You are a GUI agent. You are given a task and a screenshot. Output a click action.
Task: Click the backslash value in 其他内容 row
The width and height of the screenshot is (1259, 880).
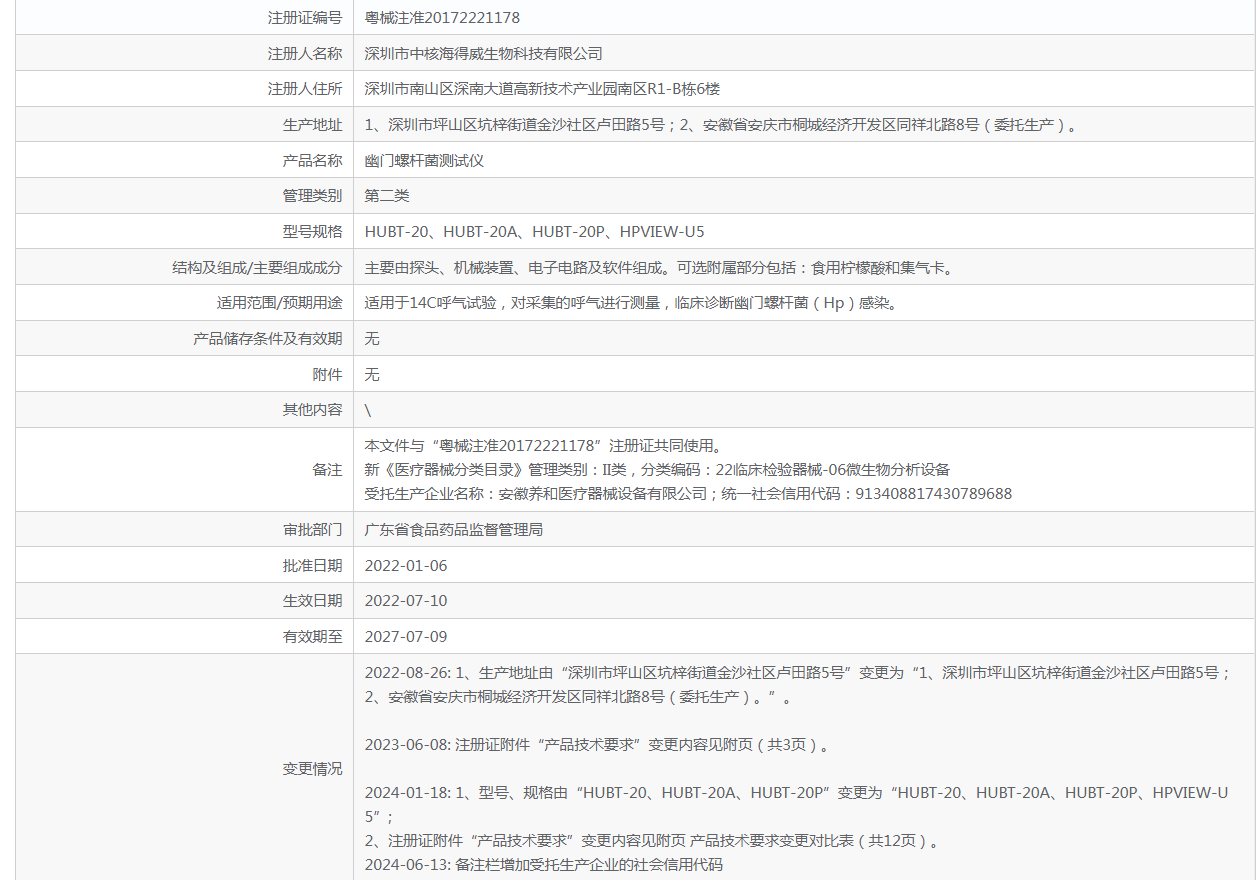(x=368, y=410)
